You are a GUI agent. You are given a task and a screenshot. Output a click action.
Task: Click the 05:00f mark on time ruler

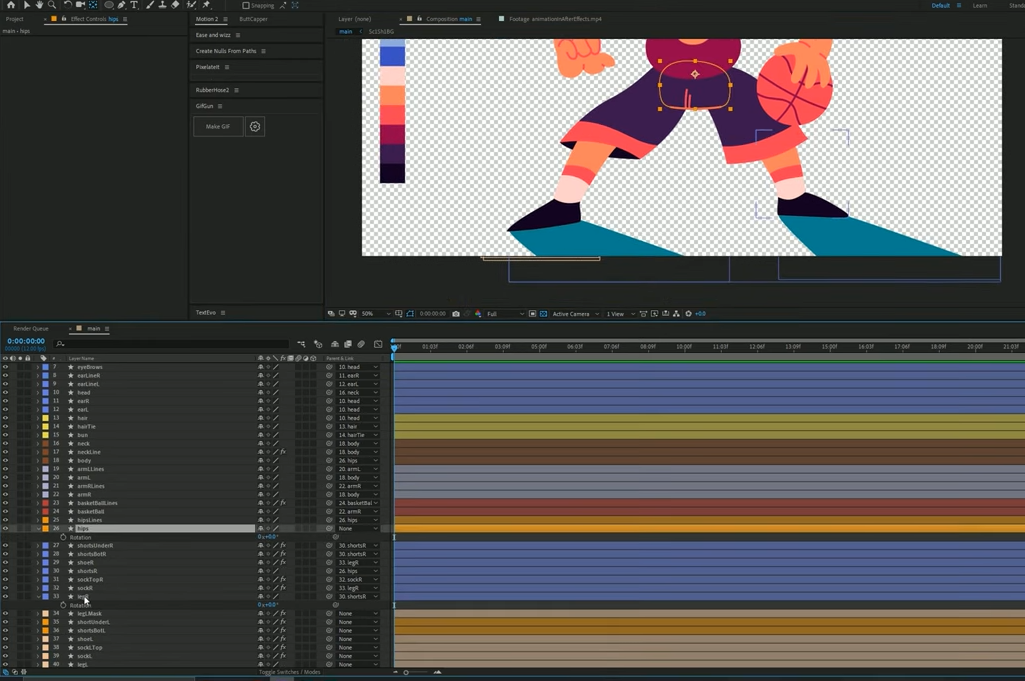click(539, 347)
